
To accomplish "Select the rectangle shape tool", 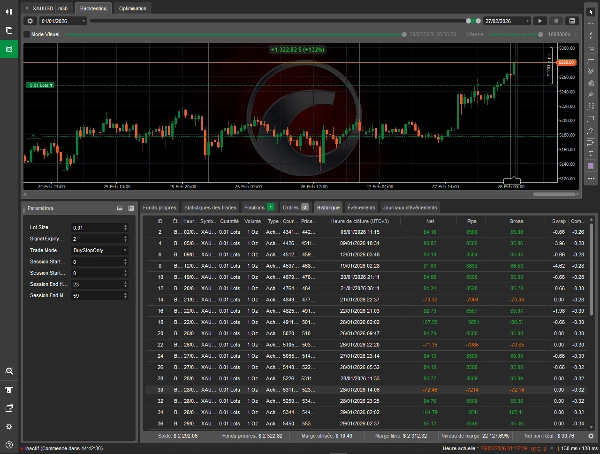I will tap(590, 119).
